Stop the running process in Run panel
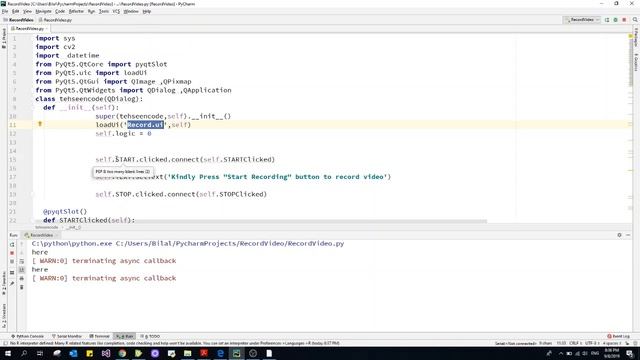Viewport: 640px width, 360px height. pos(12,253)
